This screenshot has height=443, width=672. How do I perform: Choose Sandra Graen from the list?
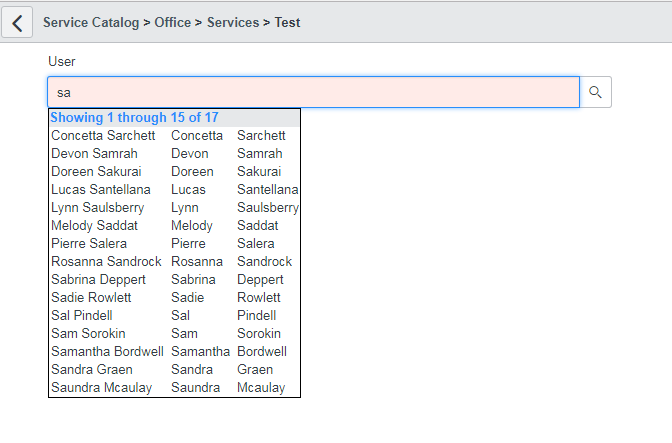[91, 370]
